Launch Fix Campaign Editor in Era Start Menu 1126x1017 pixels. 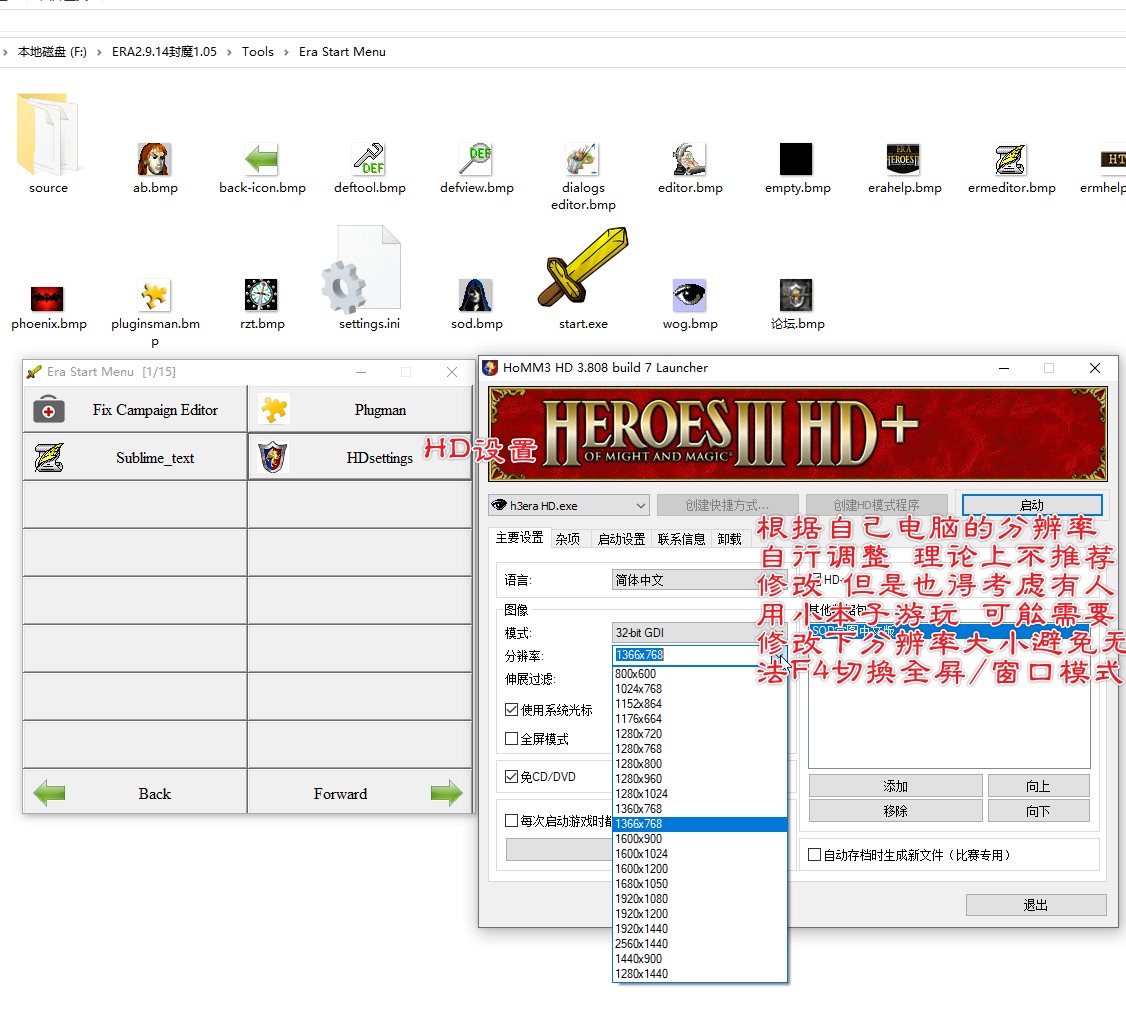[135, 409]
